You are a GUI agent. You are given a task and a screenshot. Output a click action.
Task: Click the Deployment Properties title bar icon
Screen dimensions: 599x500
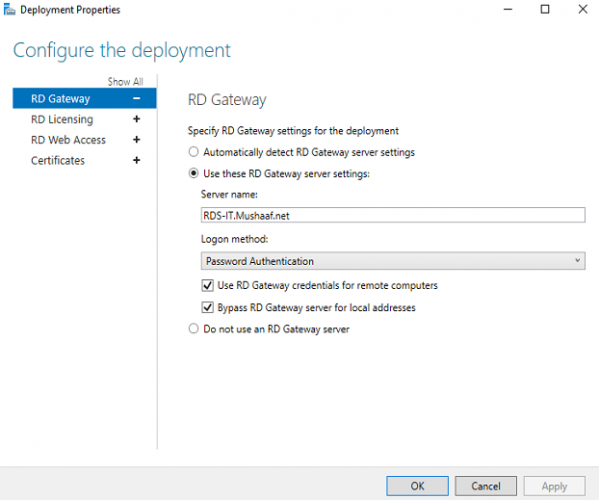(x=9, y=10)
